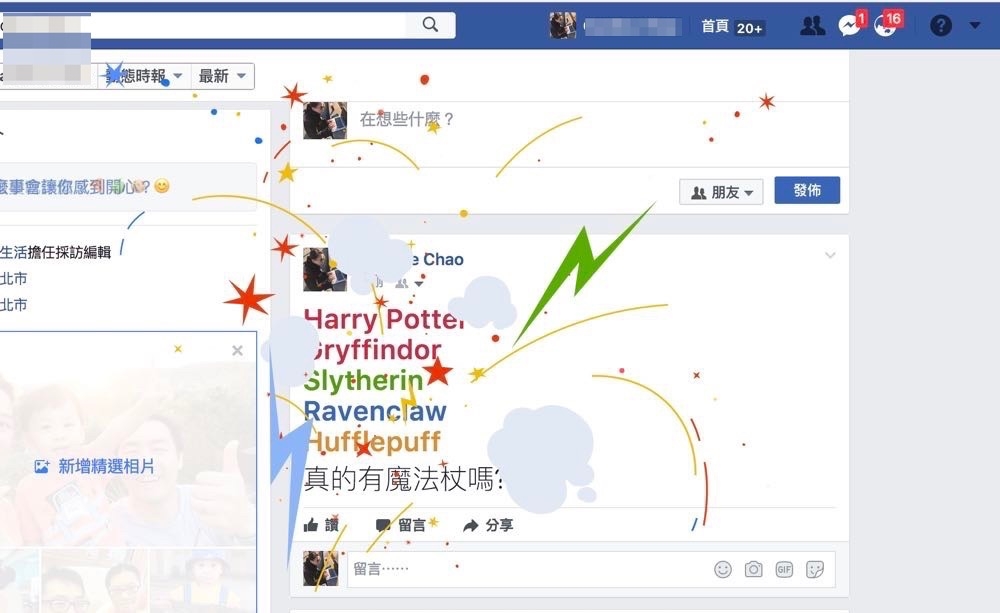Open the help question mark icon

pyautogui.click(x=941, y=26)
